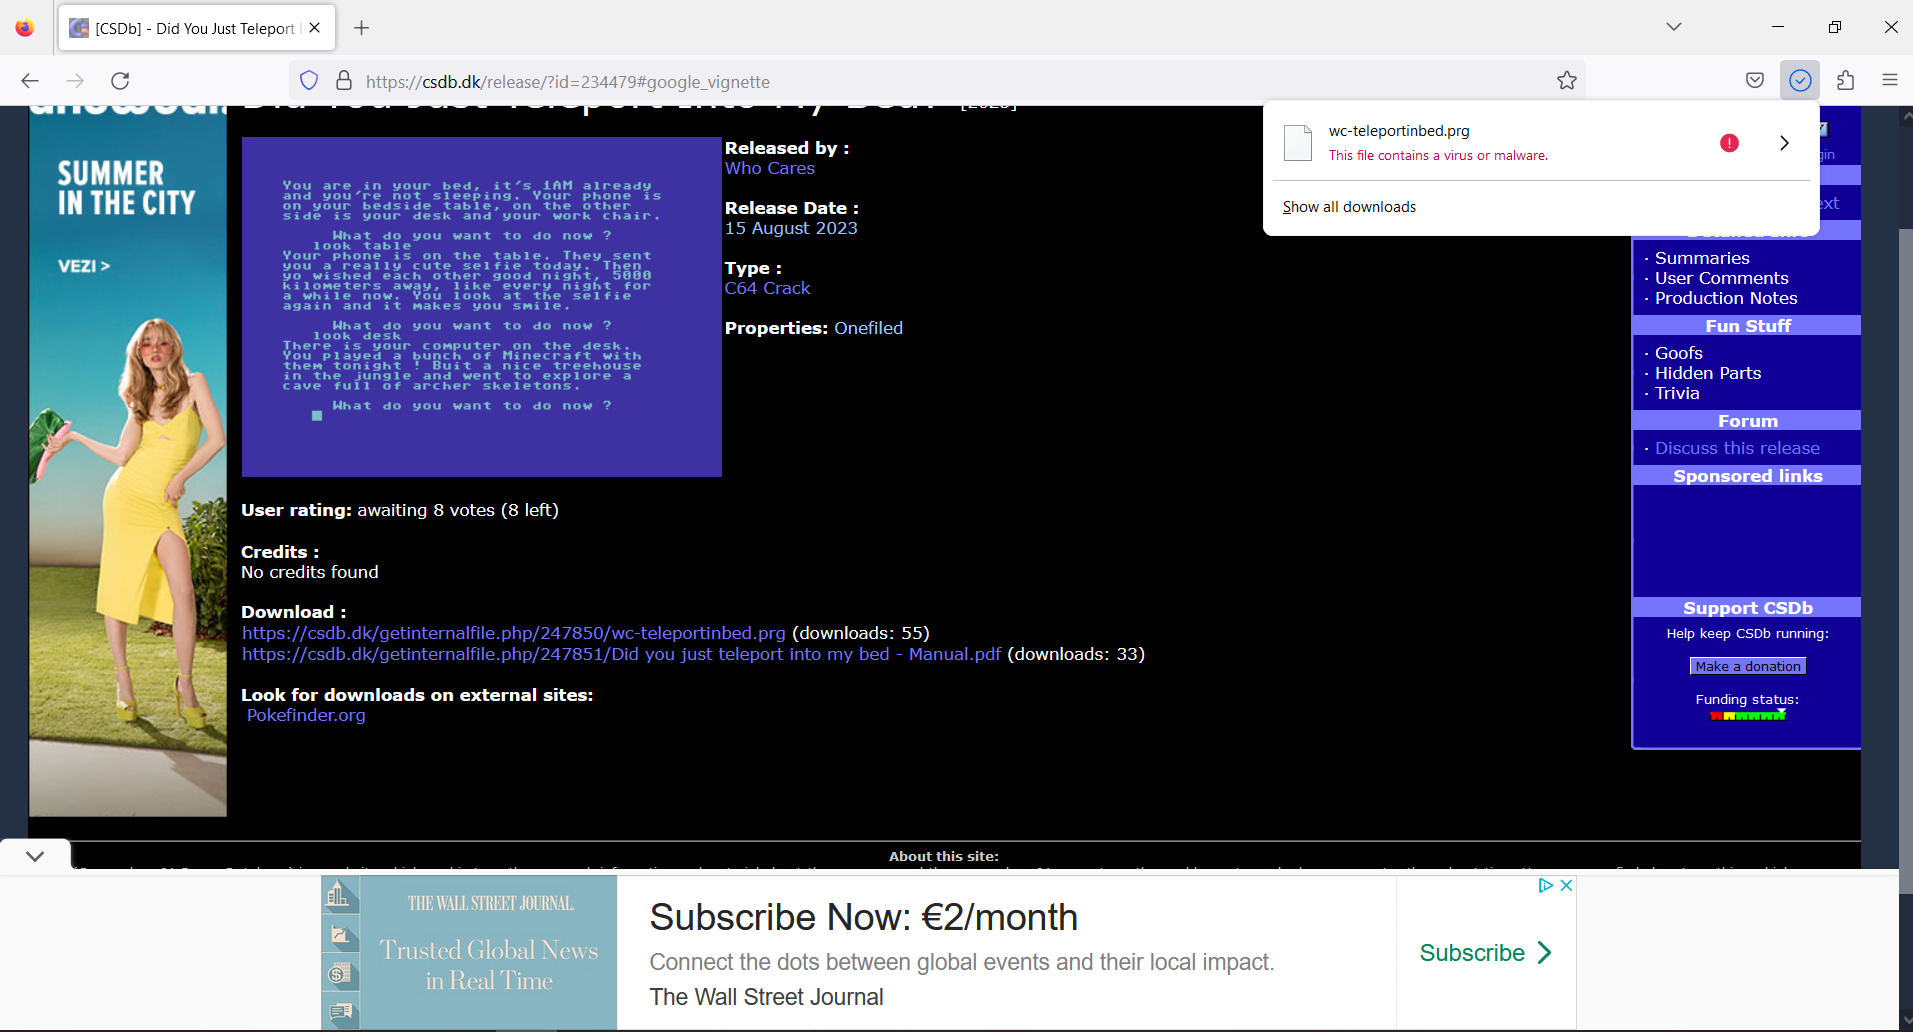Show all downloads

tap(1349, 206)
